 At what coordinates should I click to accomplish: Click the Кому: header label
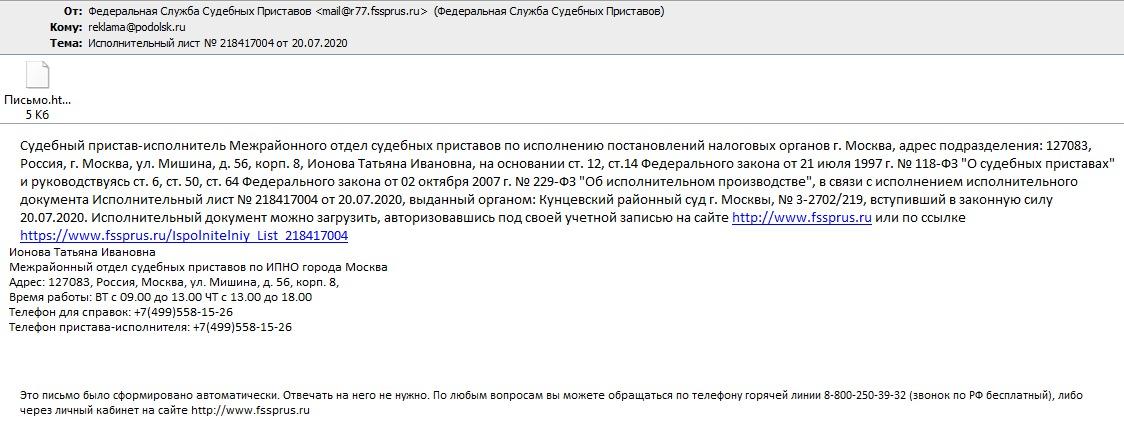click(x=67, y=27)
